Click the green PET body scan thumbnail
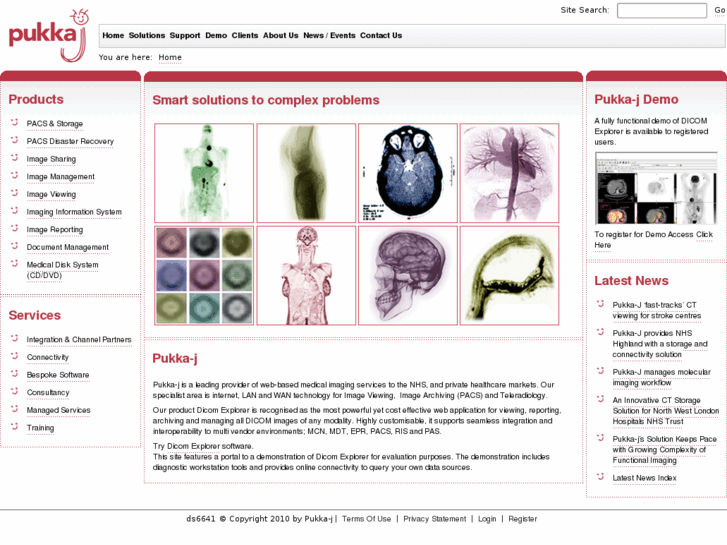The width and height of the screenshot is (727, 545). [x=204, y=173]
